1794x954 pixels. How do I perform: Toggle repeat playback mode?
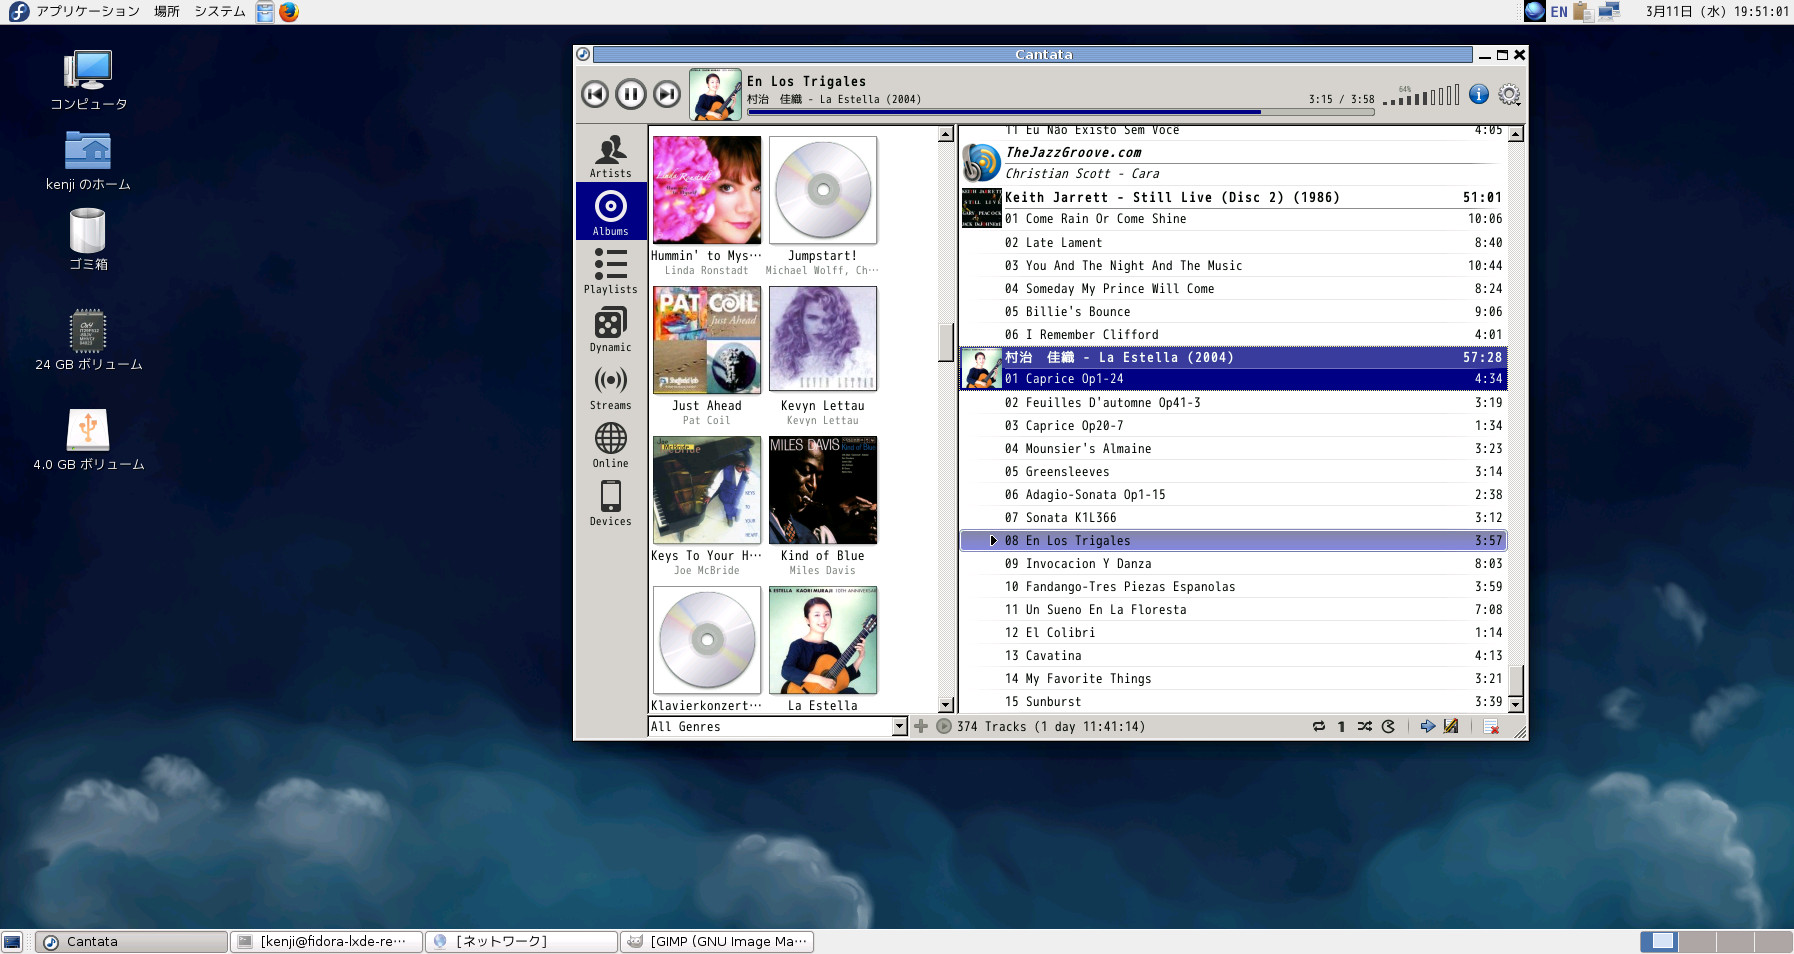pos(1318,727)
